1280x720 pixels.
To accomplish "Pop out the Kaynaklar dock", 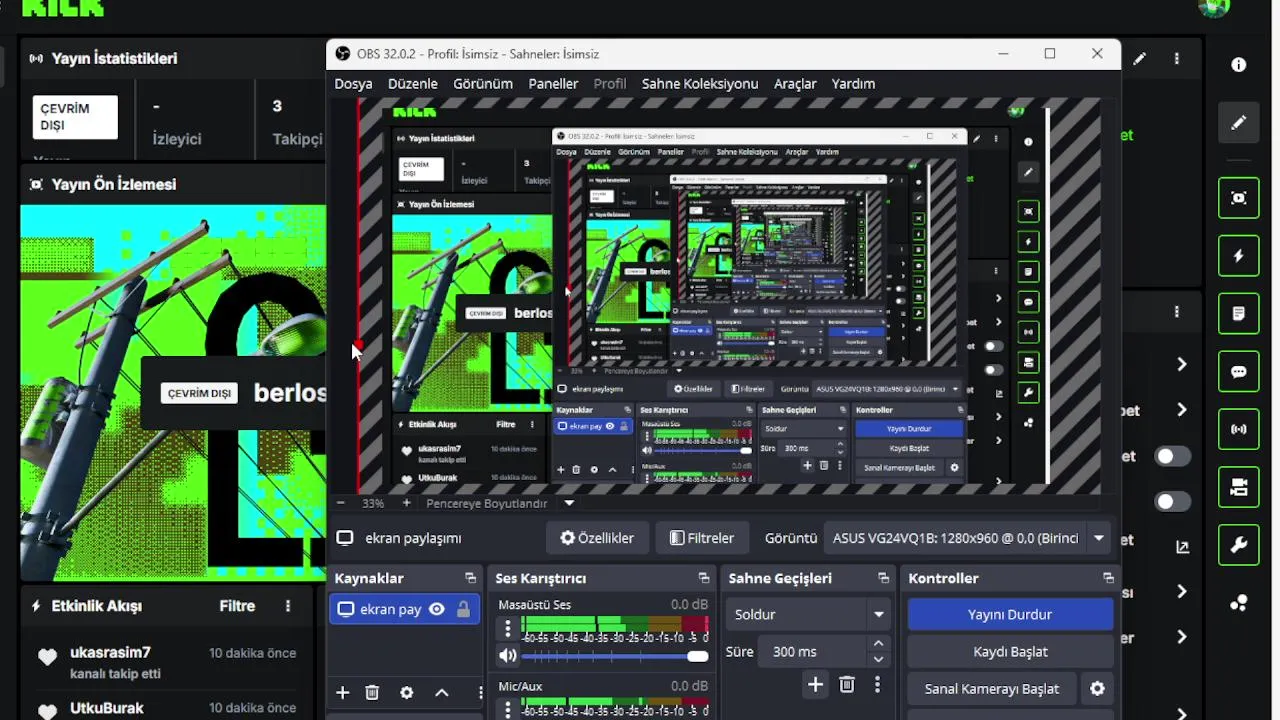I will (x=470, y=578).
